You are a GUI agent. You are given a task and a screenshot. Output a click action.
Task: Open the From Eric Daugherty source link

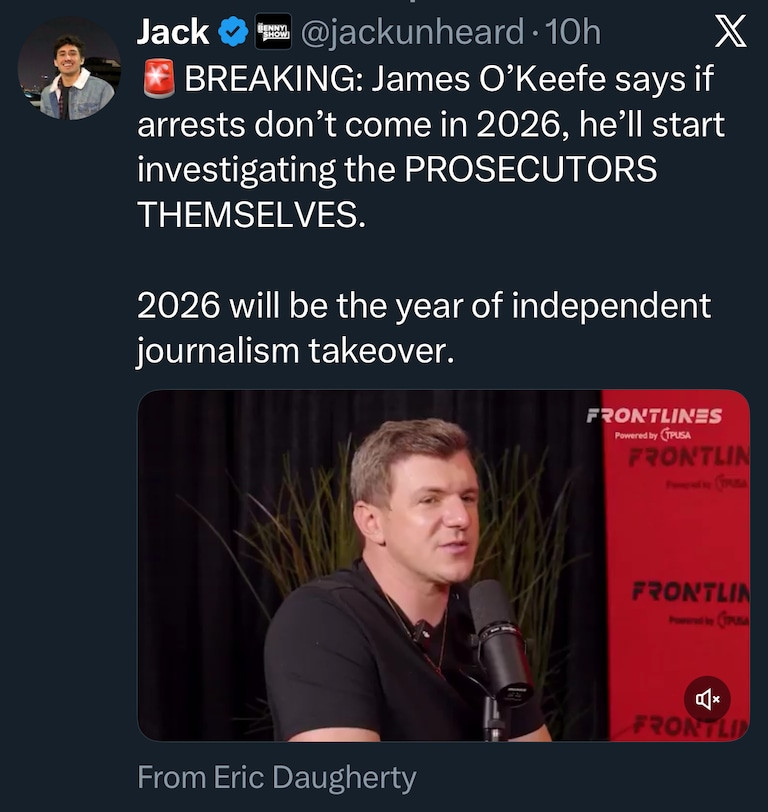pyautogui.click(x=276, y=777)
